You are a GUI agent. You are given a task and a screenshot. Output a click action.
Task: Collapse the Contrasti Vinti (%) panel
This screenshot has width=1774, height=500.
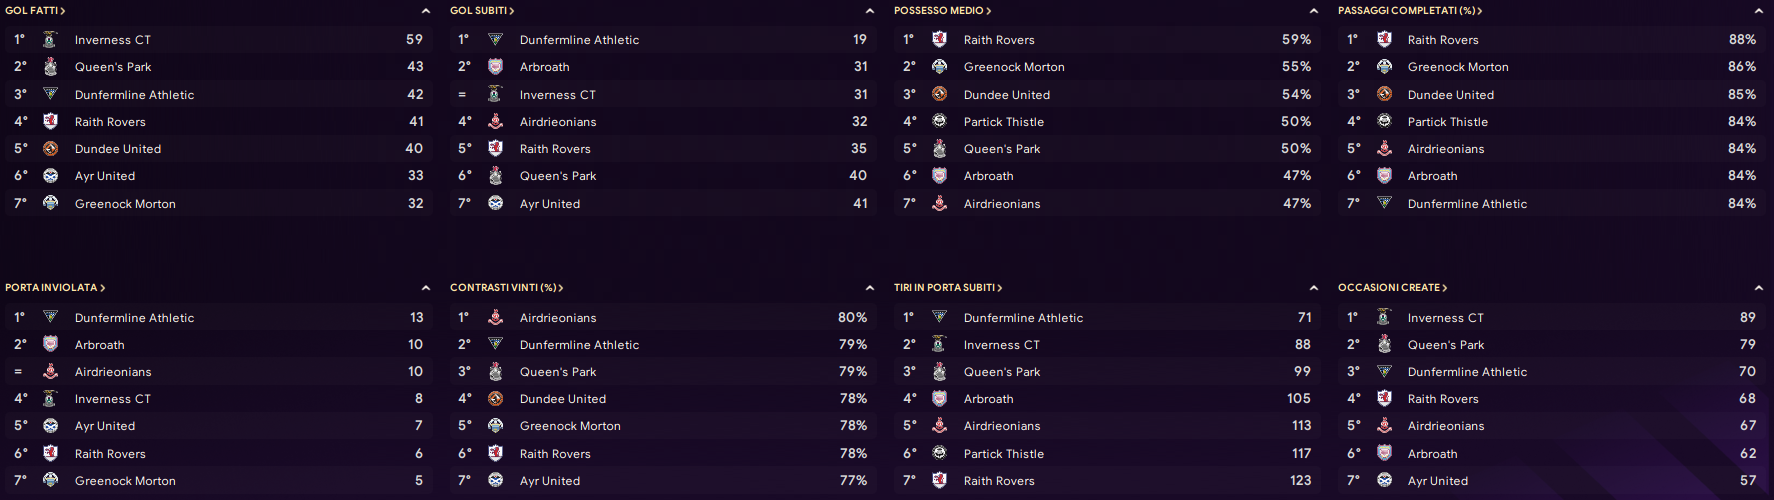(870, 288)
